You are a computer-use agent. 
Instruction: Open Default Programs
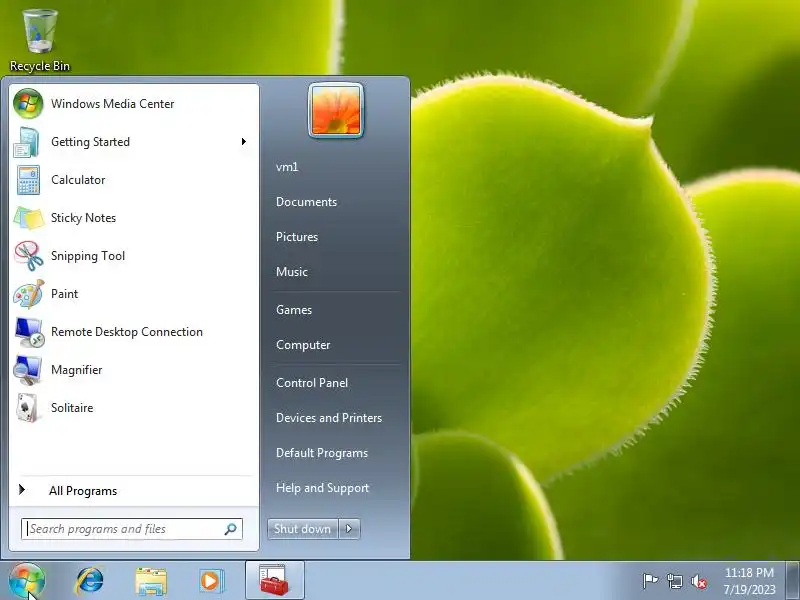pos(321,453)
